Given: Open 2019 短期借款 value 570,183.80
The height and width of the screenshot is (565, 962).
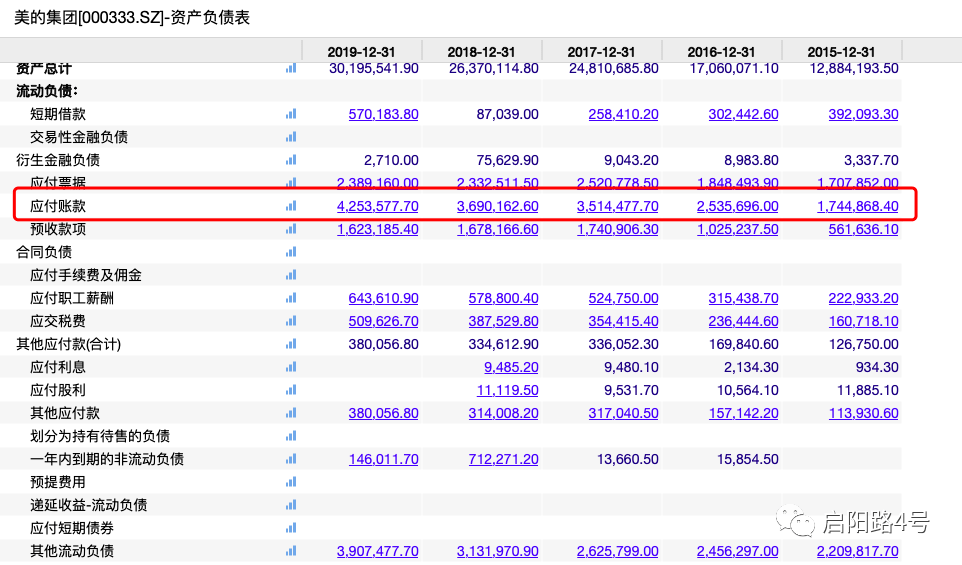Looking at the screenshot, I should coord(383,114).
